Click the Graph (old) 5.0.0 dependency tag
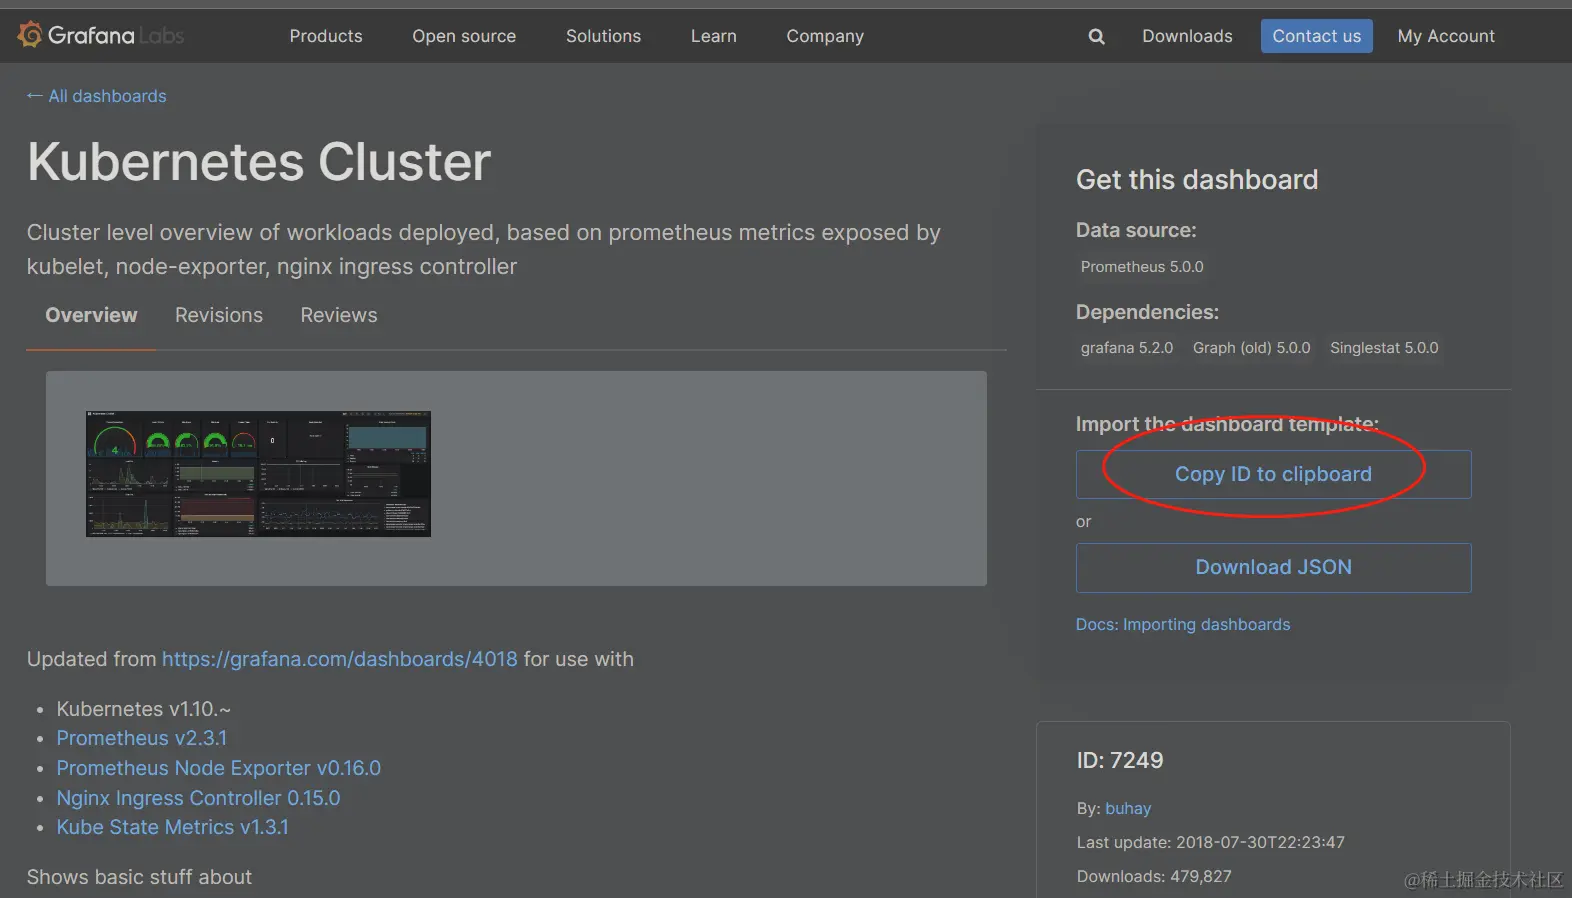The height and width of the screenshot is (898, 1572). pos(1251,348)
